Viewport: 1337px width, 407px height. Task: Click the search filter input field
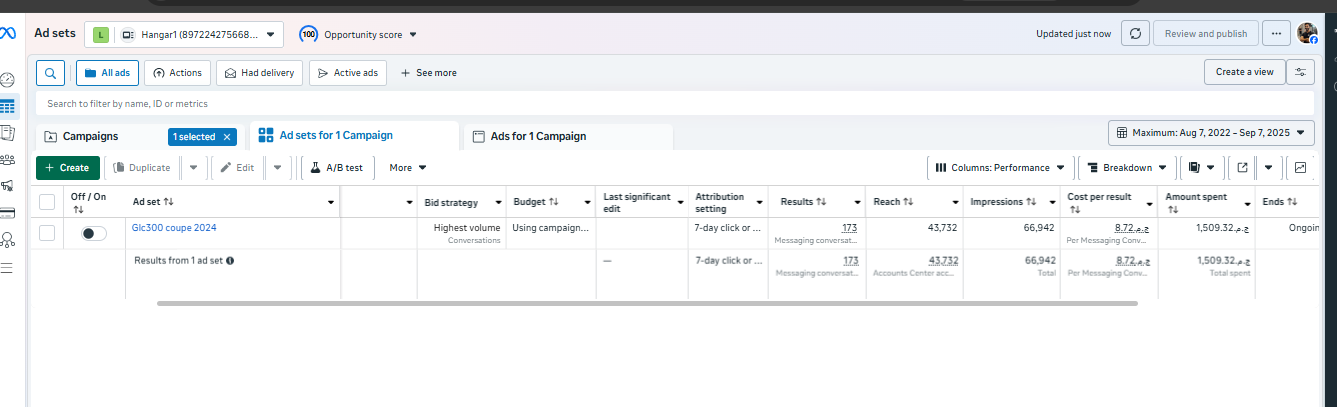click(675, 103)
